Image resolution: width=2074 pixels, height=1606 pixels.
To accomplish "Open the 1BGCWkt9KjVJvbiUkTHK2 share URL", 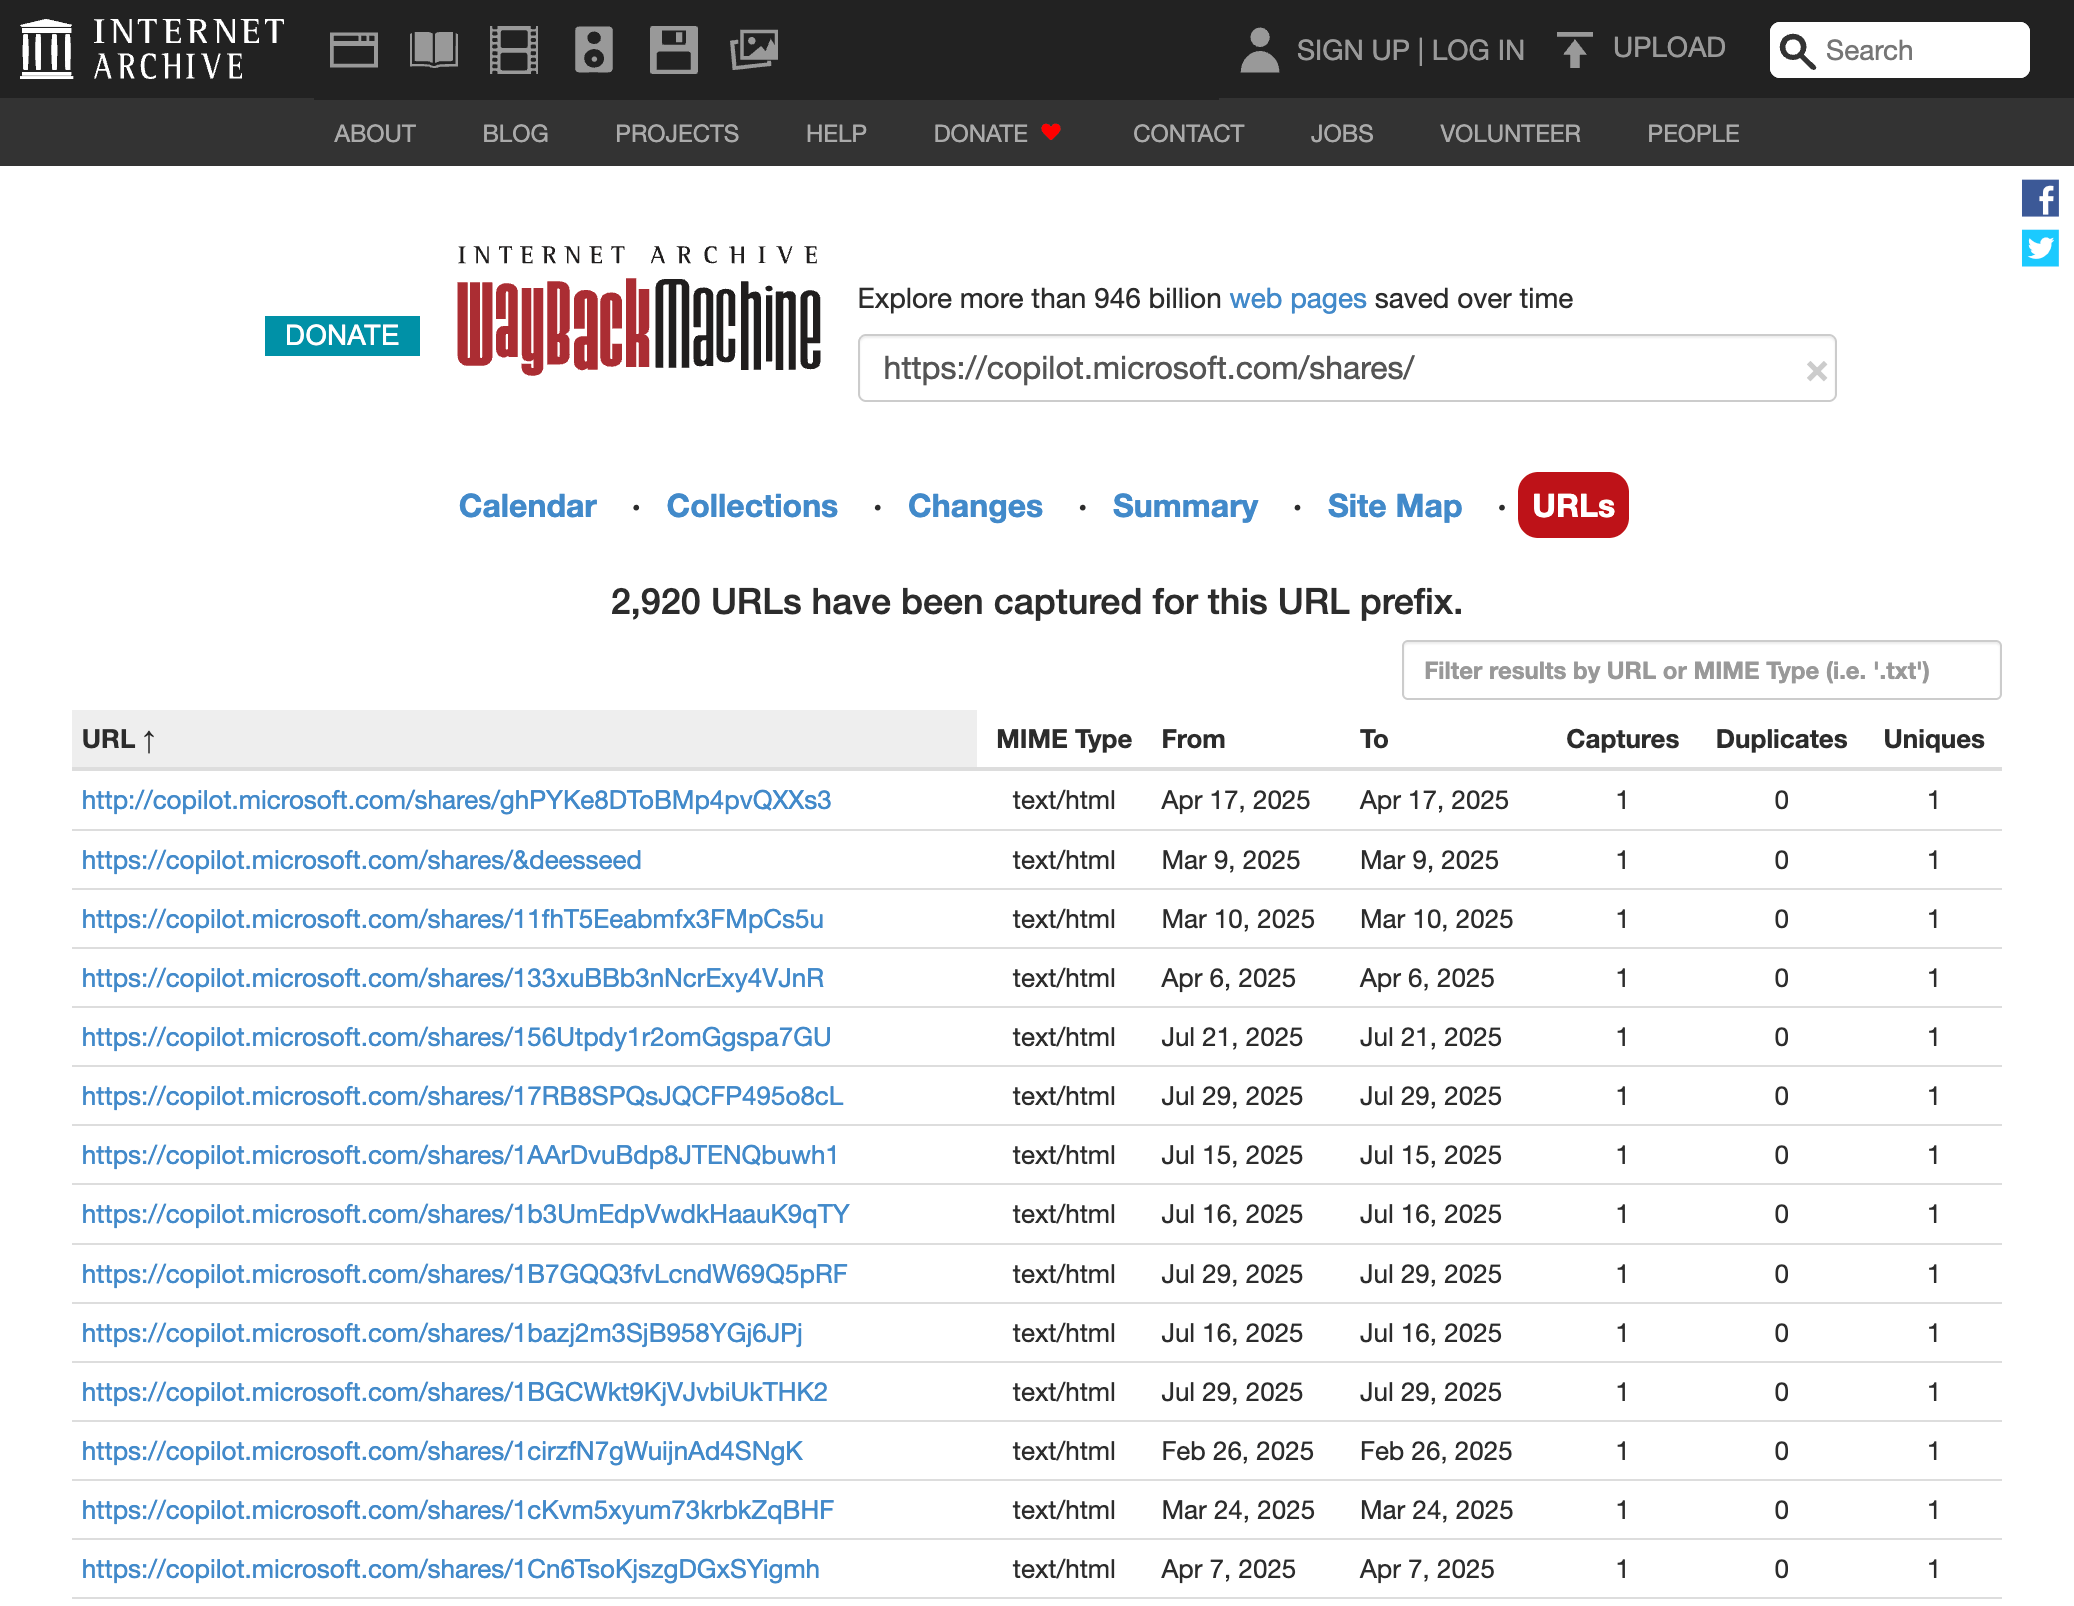I will [x=454, y=1392].
